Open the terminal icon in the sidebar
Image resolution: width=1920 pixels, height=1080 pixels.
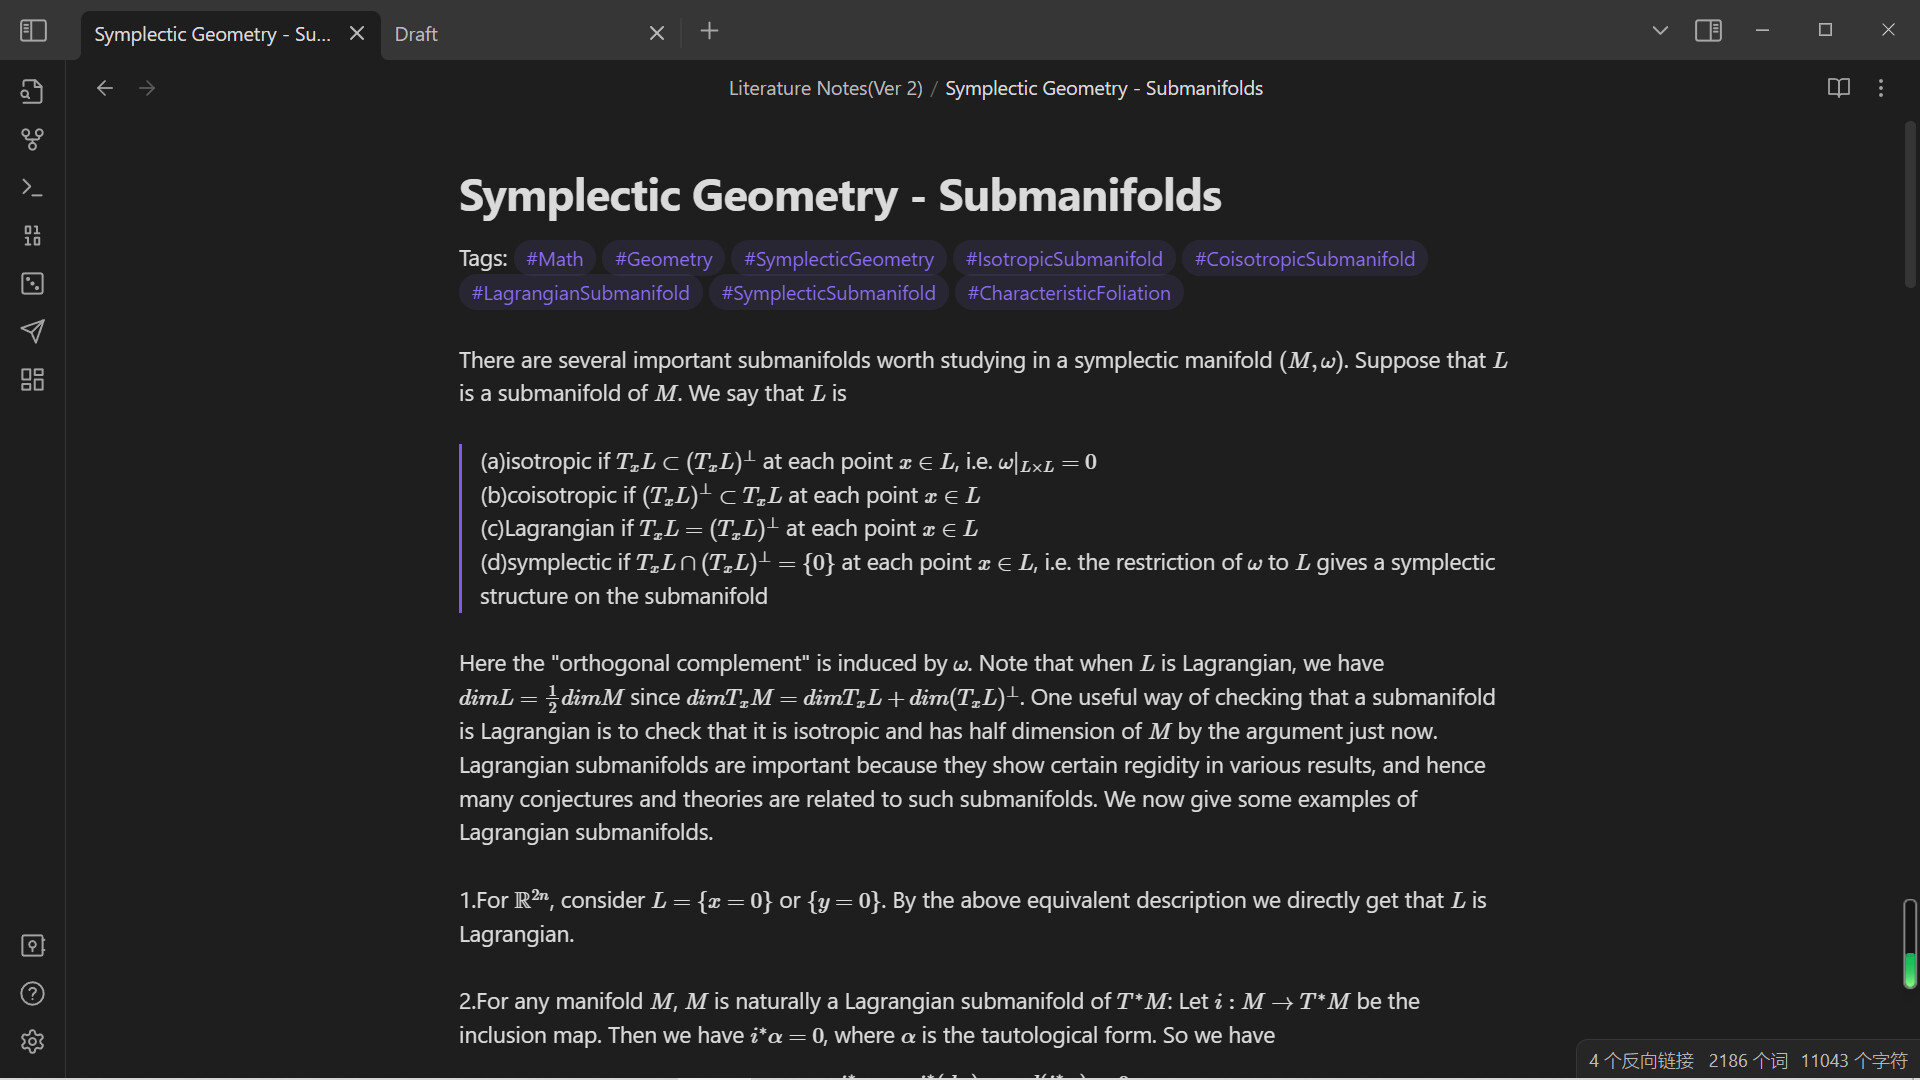[x=33, y=188]
